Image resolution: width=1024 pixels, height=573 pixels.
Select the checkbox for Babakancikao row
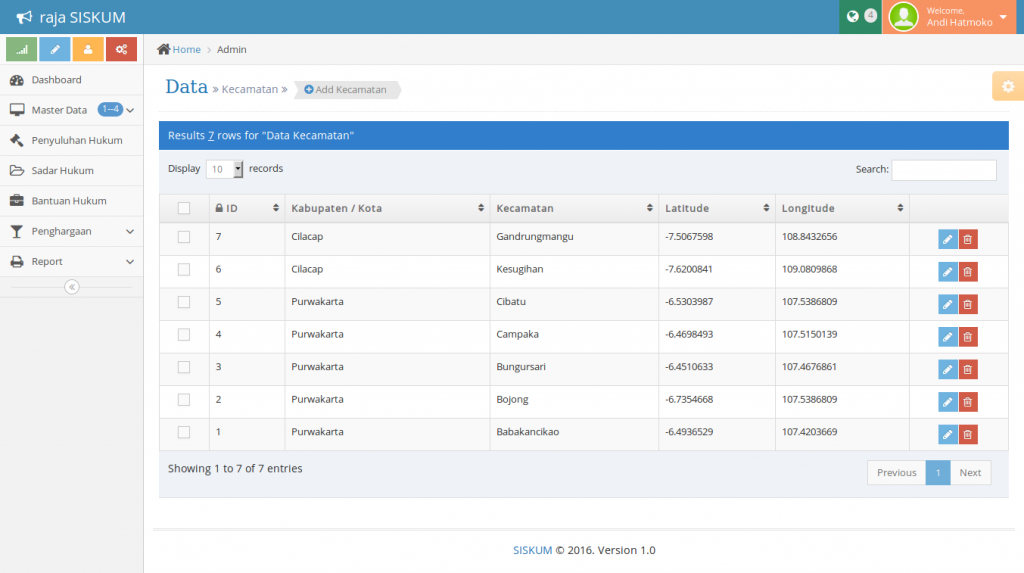(184, 432)
